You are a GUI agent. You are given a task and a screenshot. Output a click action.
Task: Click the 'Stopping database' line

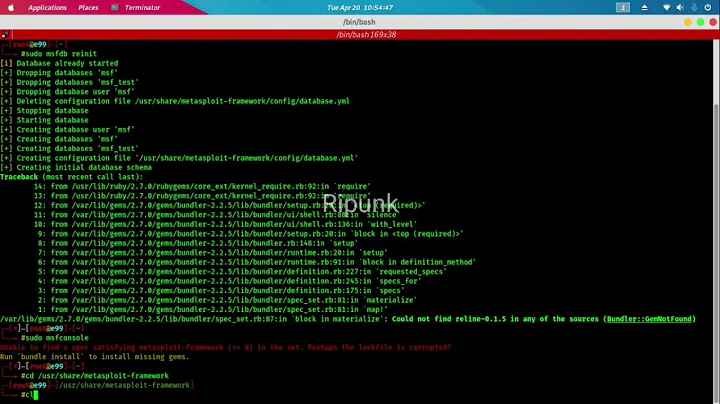pyautogui.click(x=45, y=111)
